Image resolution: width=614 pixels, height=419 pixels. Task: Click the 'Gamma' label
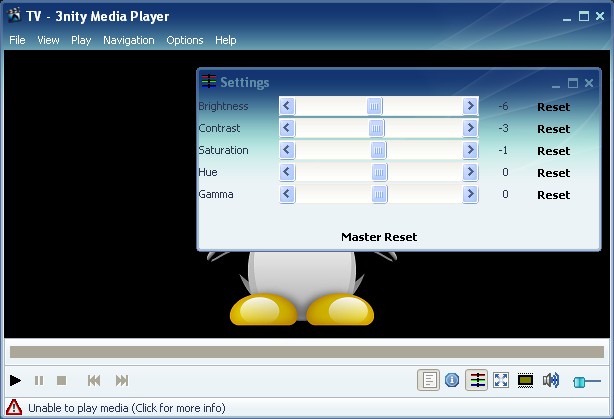(x=216, y=194)
